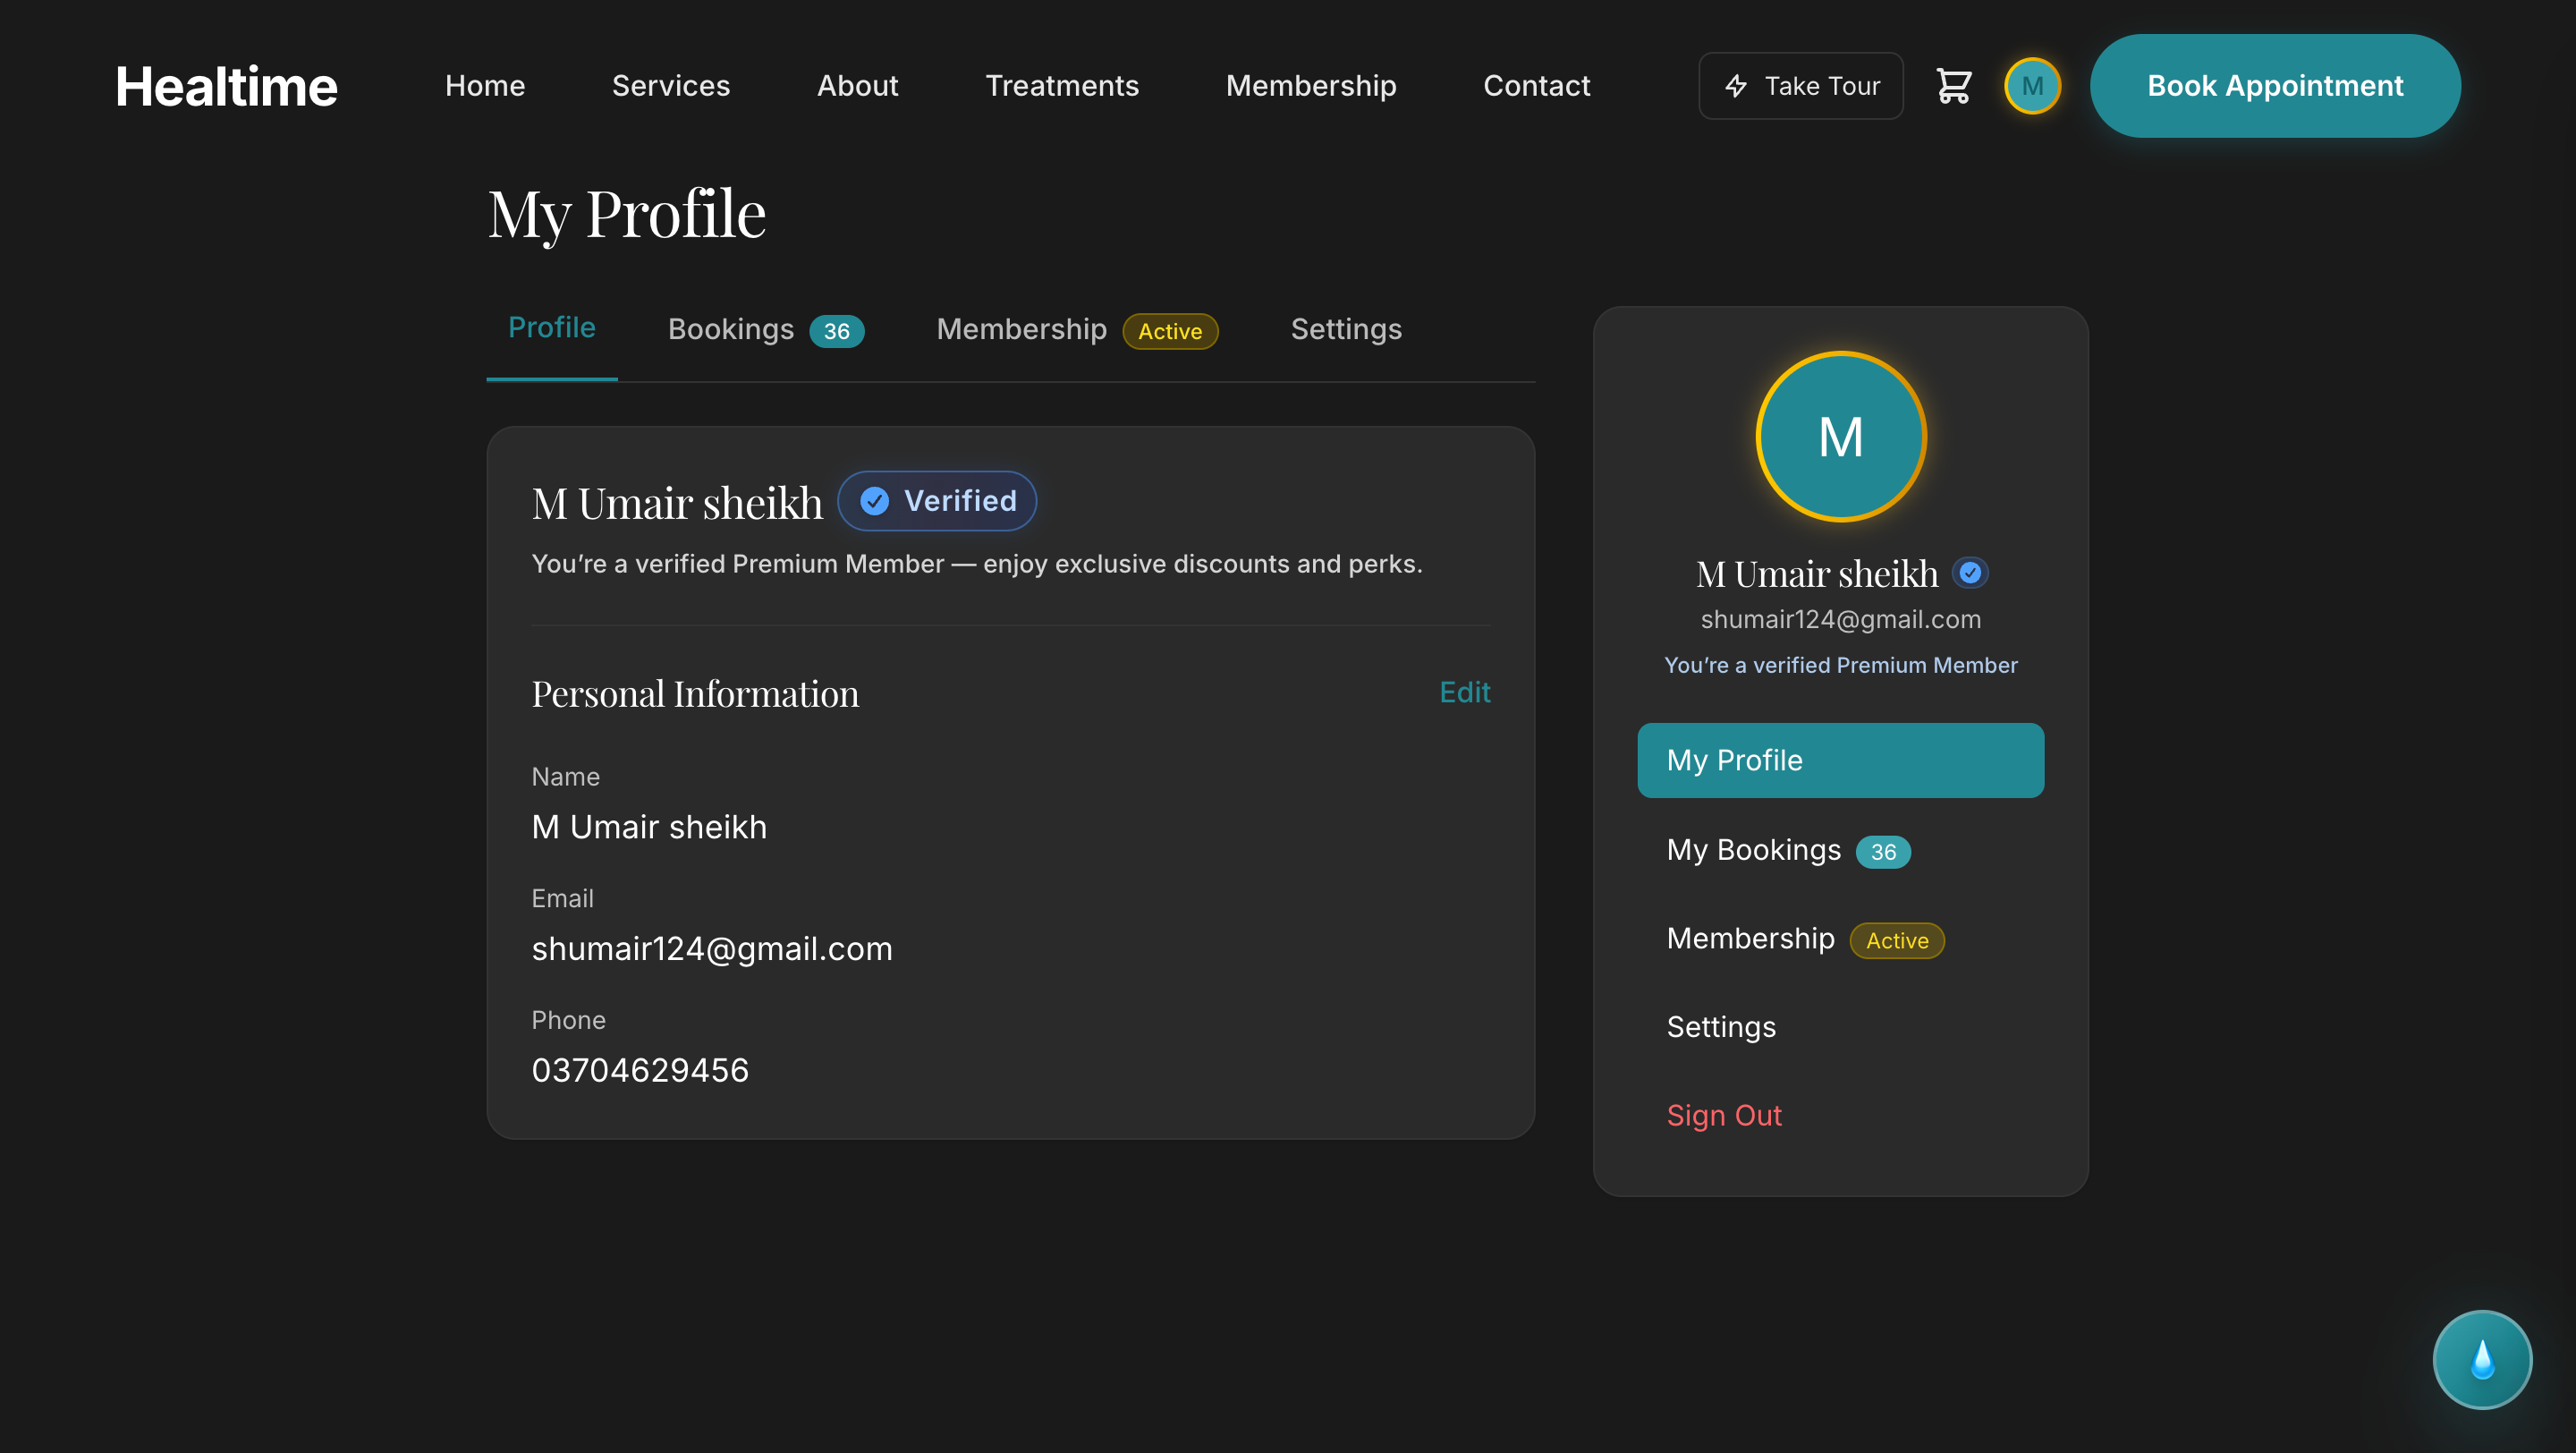Screen dimensions: 2576x1453
Task: Click the shumair124@gmail.com email text
Action: [x=1841, y=619]
